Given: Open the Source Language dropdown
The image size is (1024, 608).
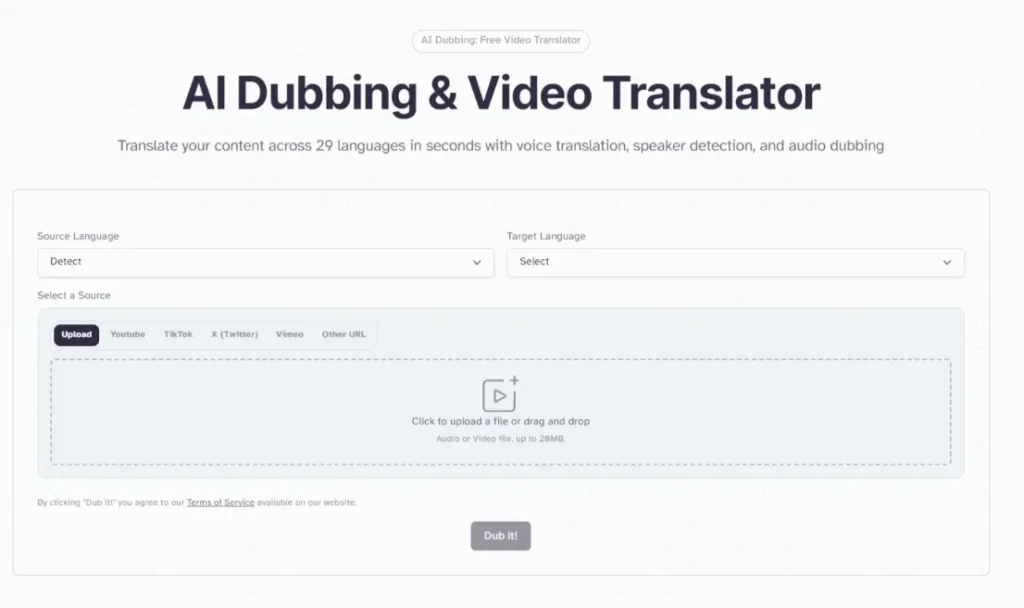Looking at the screenshot, I should click(x=265, y=262).
